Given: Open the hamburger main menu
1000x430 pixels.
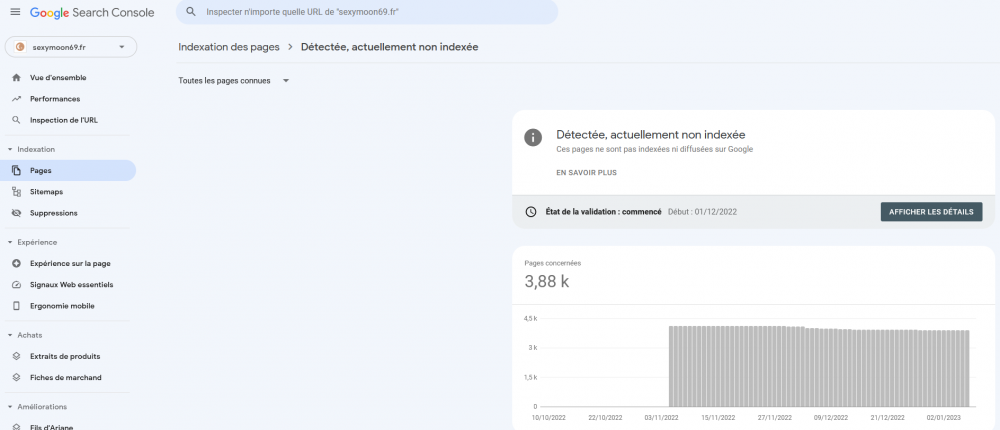Looking at the screenshot, I should pos(15,12).
